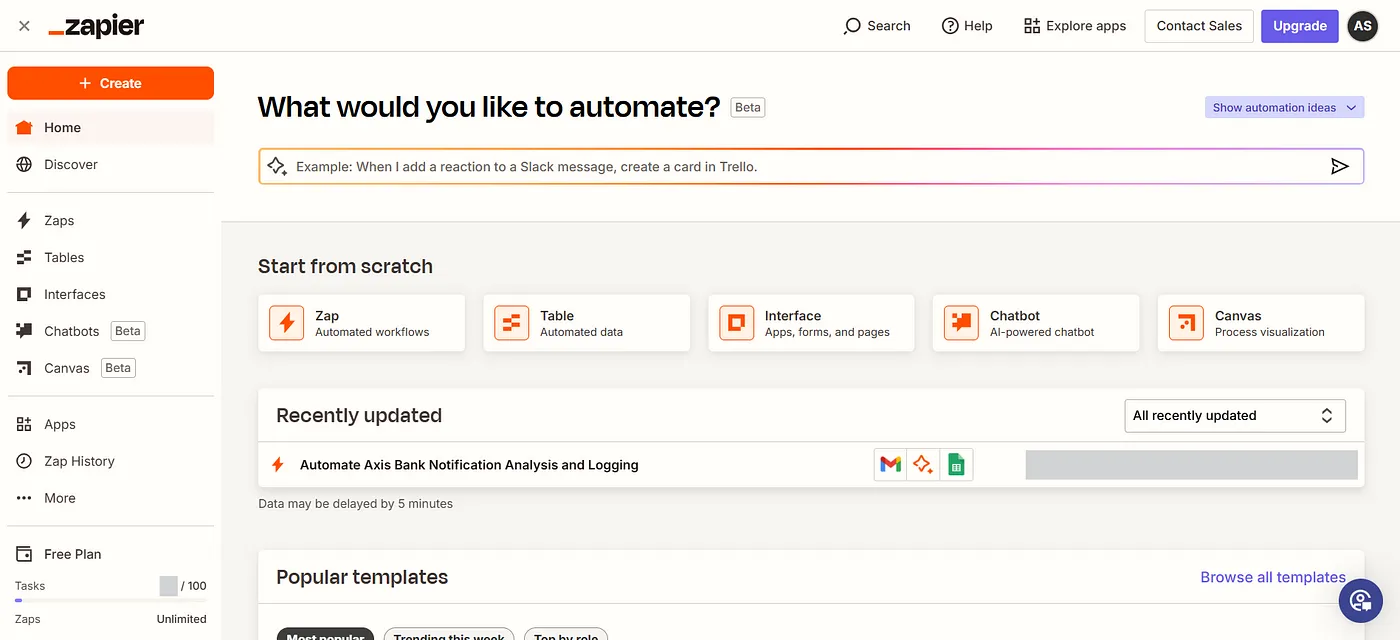Screen dimensions: 1400x640
Task: Create a new Table from scratch
Action: coord(586,323)
